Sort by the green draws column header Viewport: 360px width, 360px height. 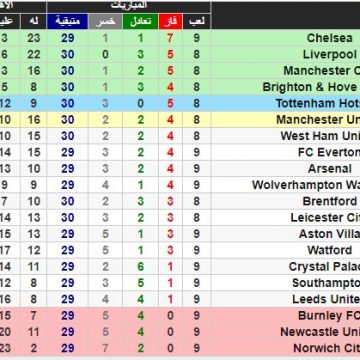(140, 22)
